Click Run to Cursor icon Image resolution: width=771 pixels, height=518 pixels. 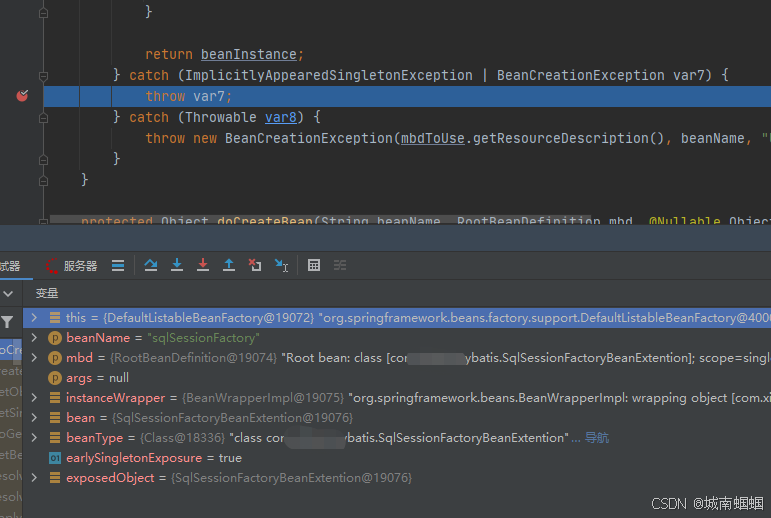[x=281, y=266]
